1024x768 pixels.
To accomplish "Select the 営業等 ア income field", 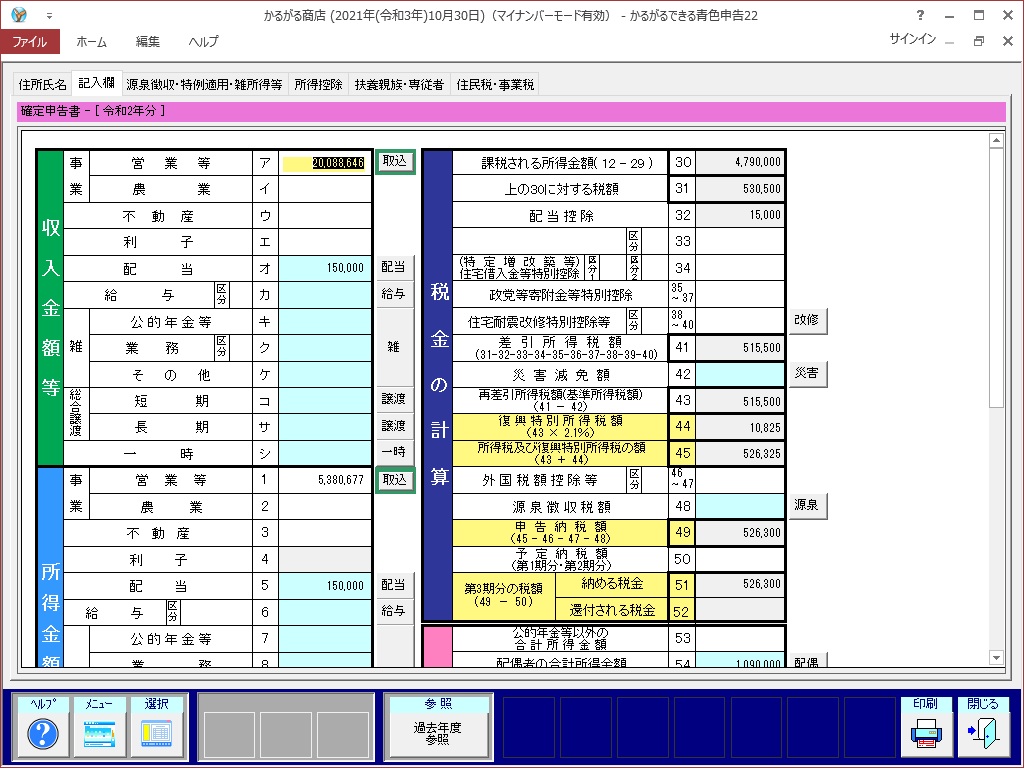I will tap(325, 163).
